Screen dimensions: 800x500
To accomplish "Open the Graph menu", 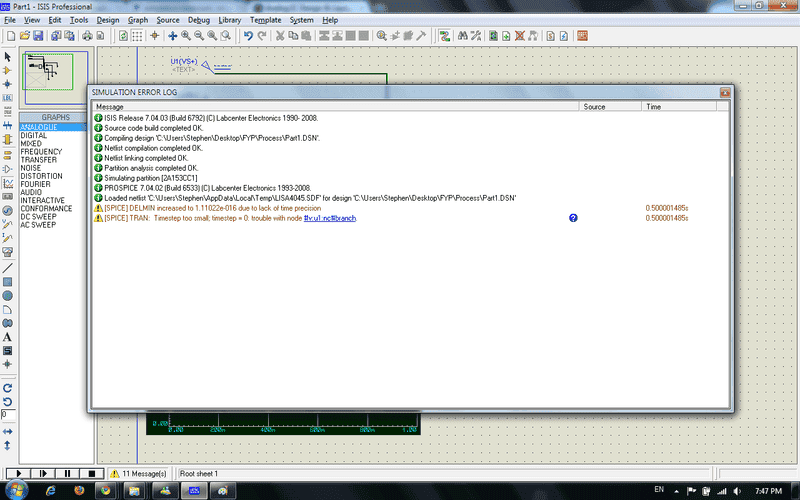I will tap(138, 20).
